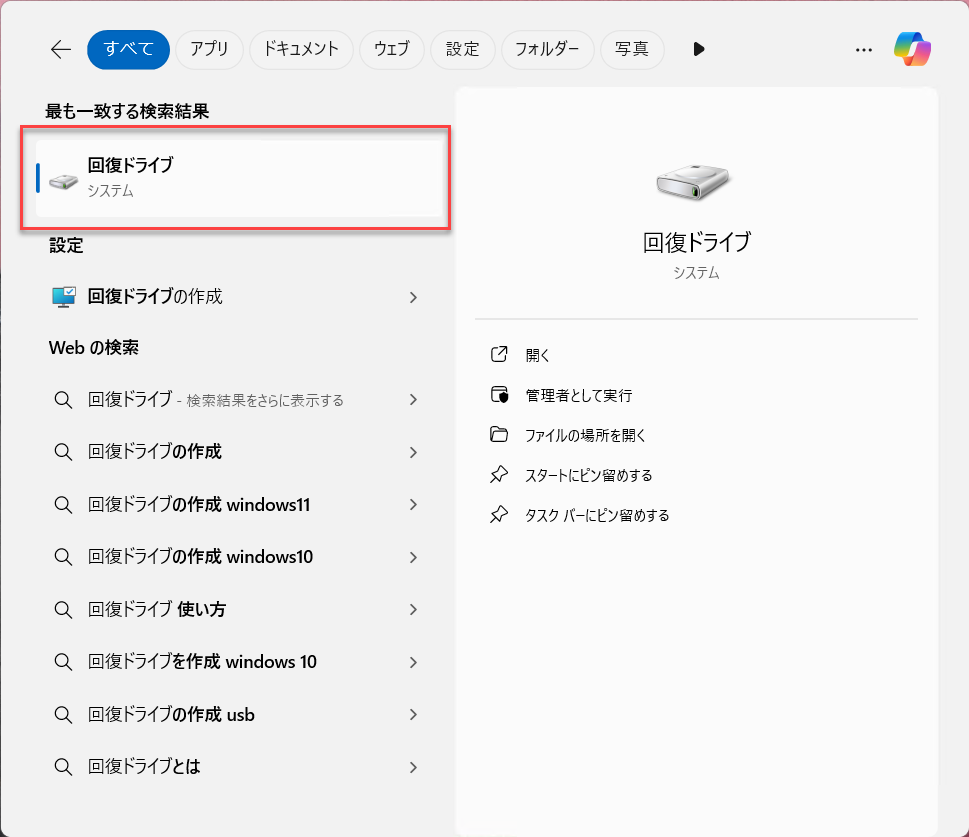Click search icon beside 回復ドライブの作成 usb
Viewport: 969px width, 837px height.
click(x=63, y=715)
